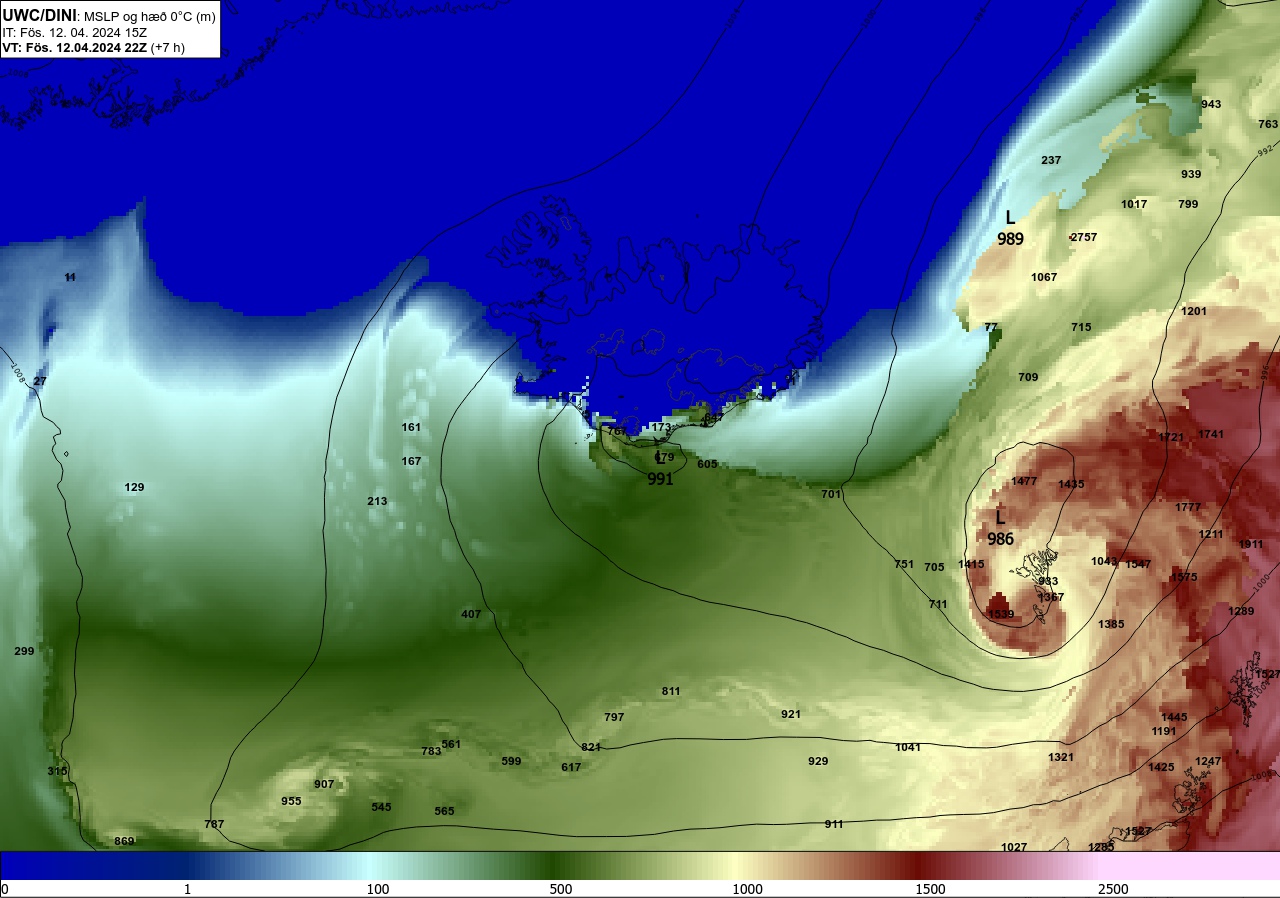Click the 299 height value
Screen dimensions: 1280x898
(x=24, y=651)
